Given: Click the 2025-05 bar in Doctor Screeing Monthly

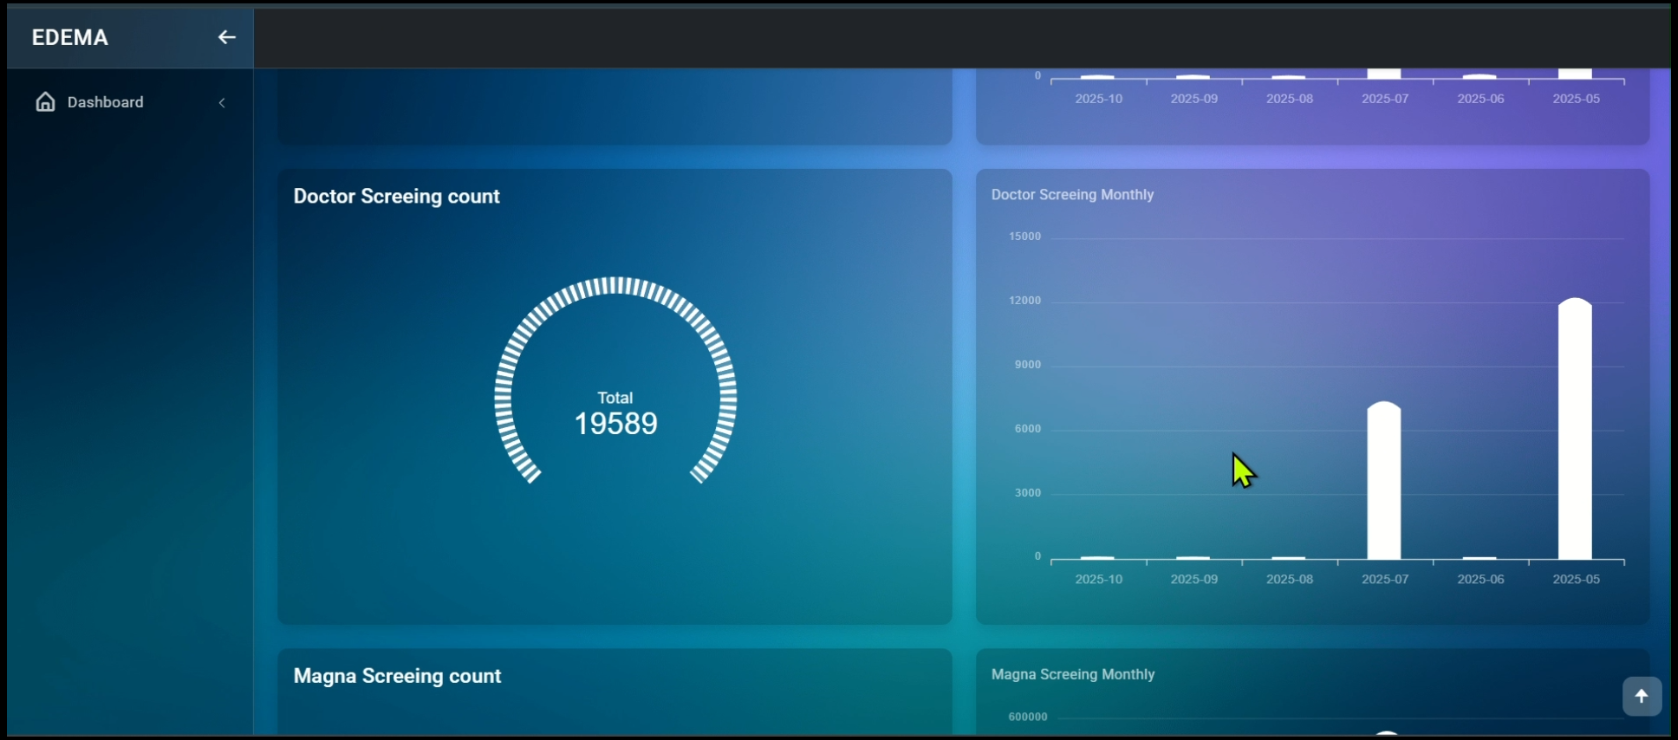Looking at the screenshot, I should [1575, 429].
